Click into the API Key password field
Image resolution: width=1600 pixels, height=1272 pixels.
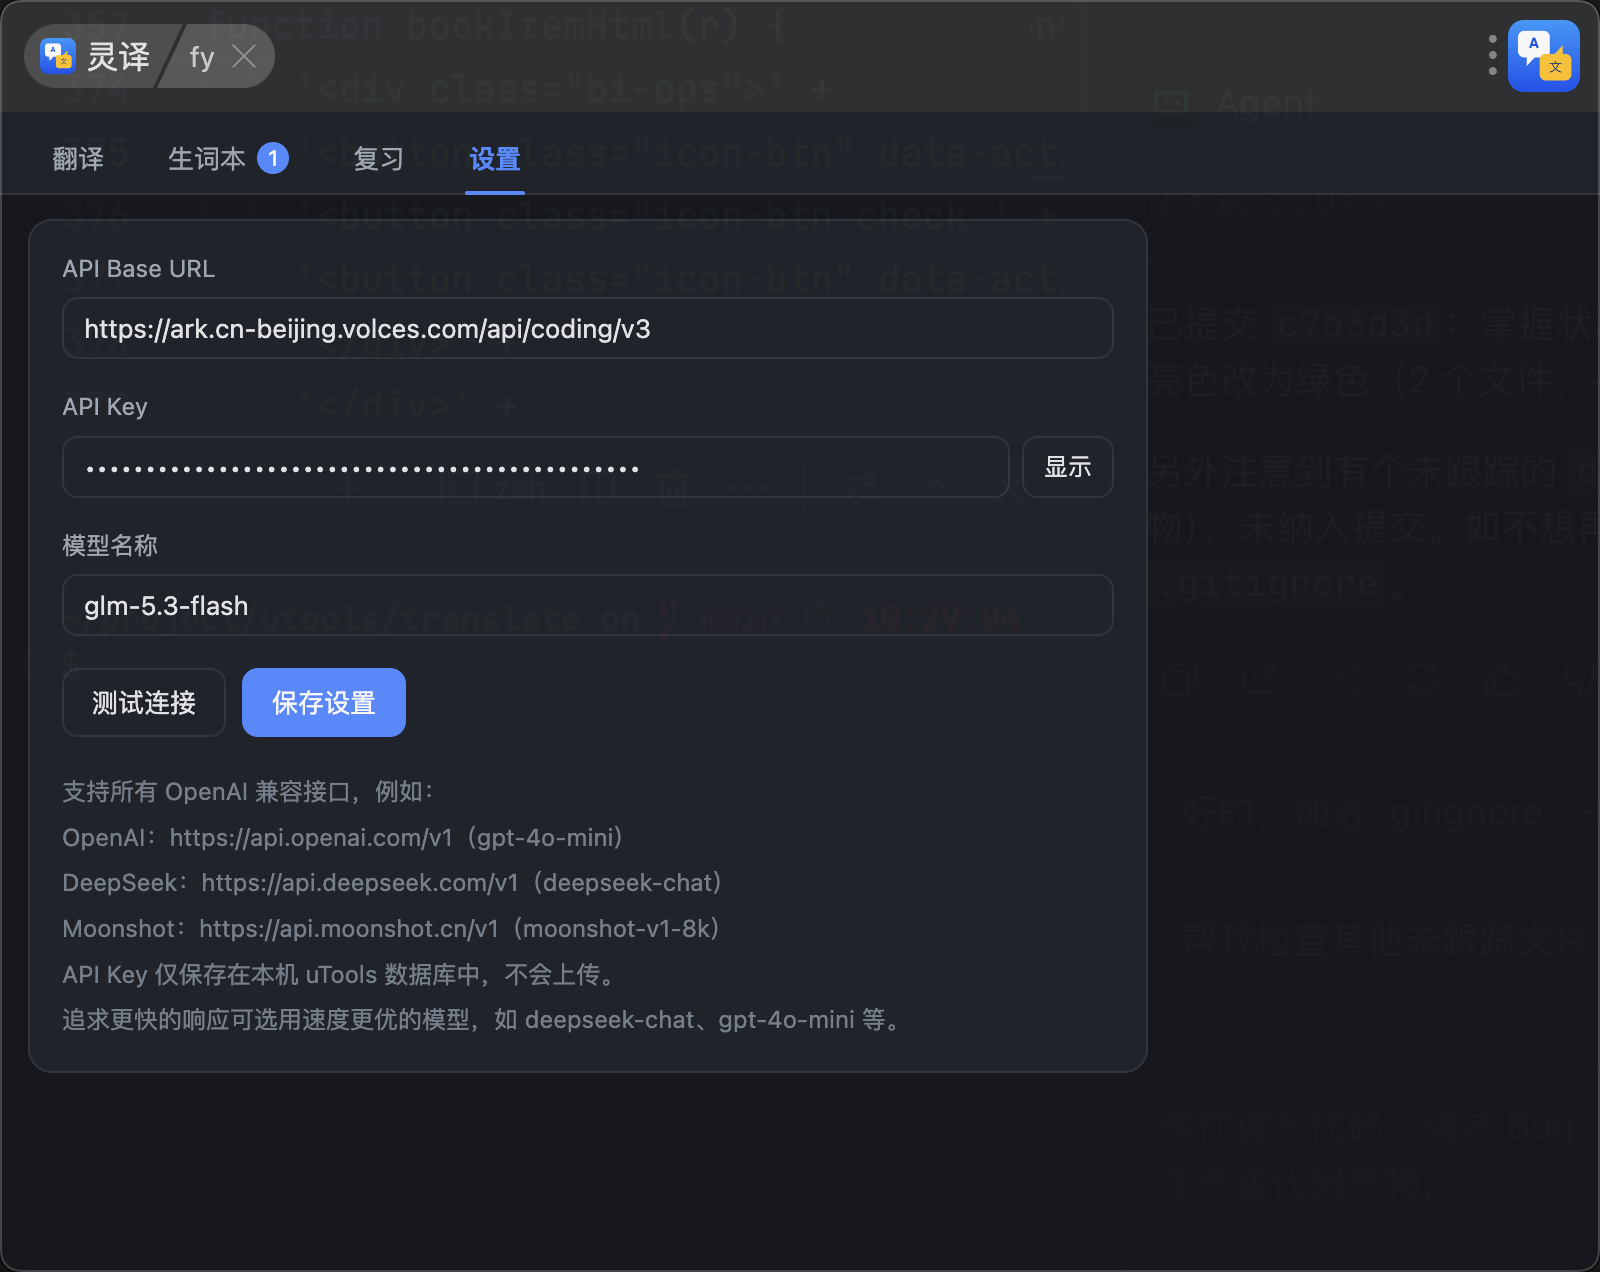pyautogui.click(x=536, y=467)
